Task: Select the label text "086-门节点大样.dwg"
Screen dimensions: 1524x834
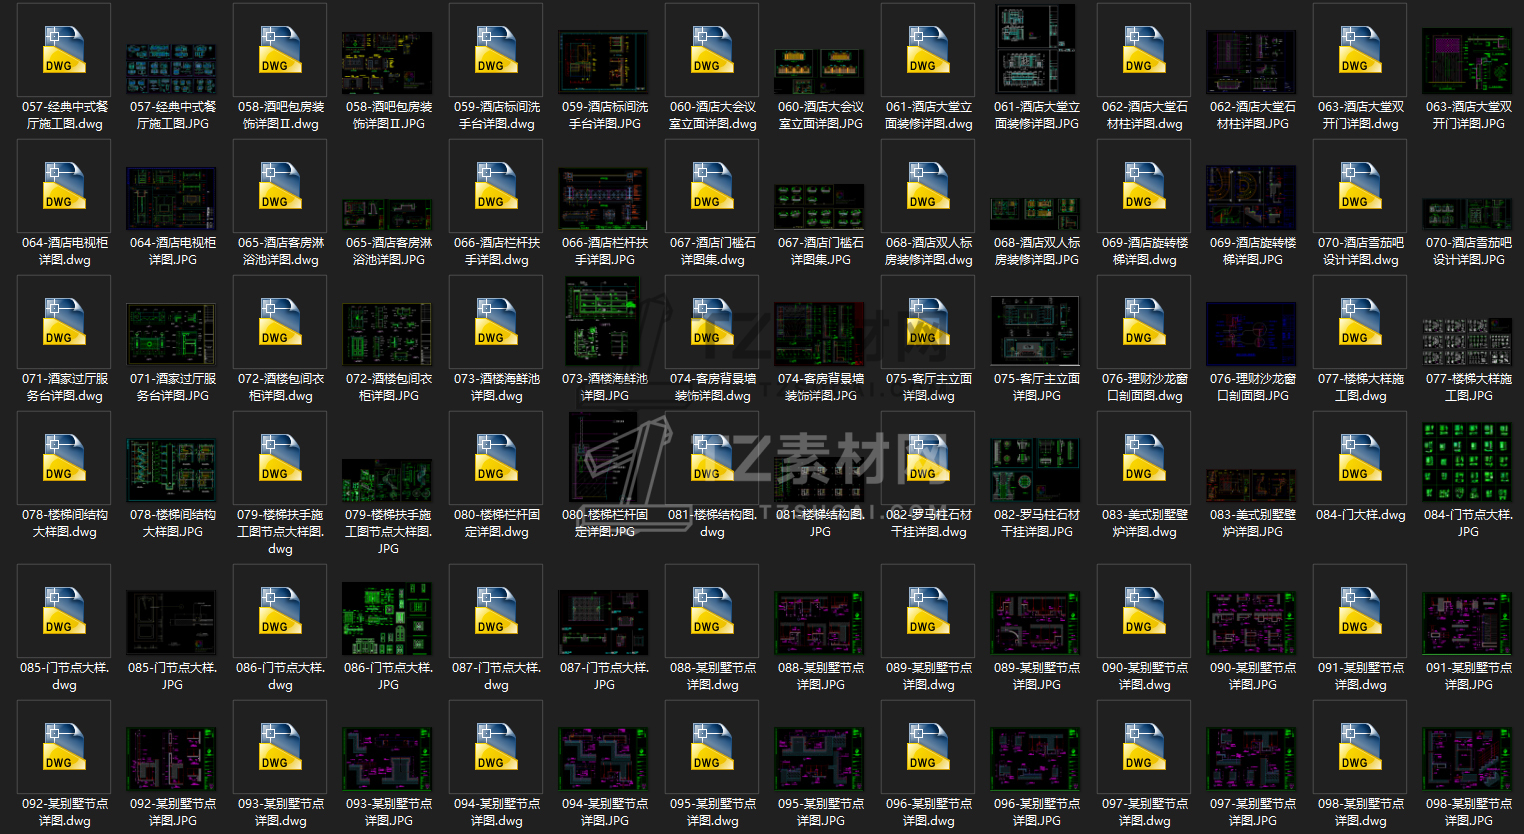Action: (280, 676)
